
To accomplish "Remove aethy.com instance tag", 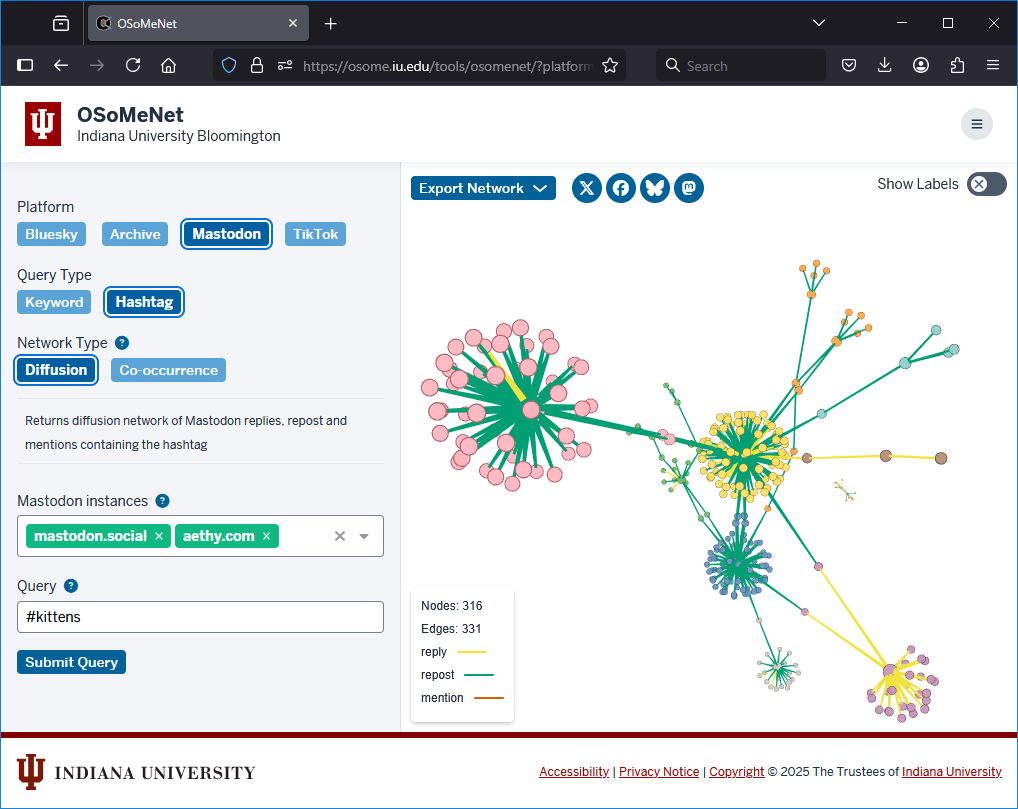I will point(266,536).
